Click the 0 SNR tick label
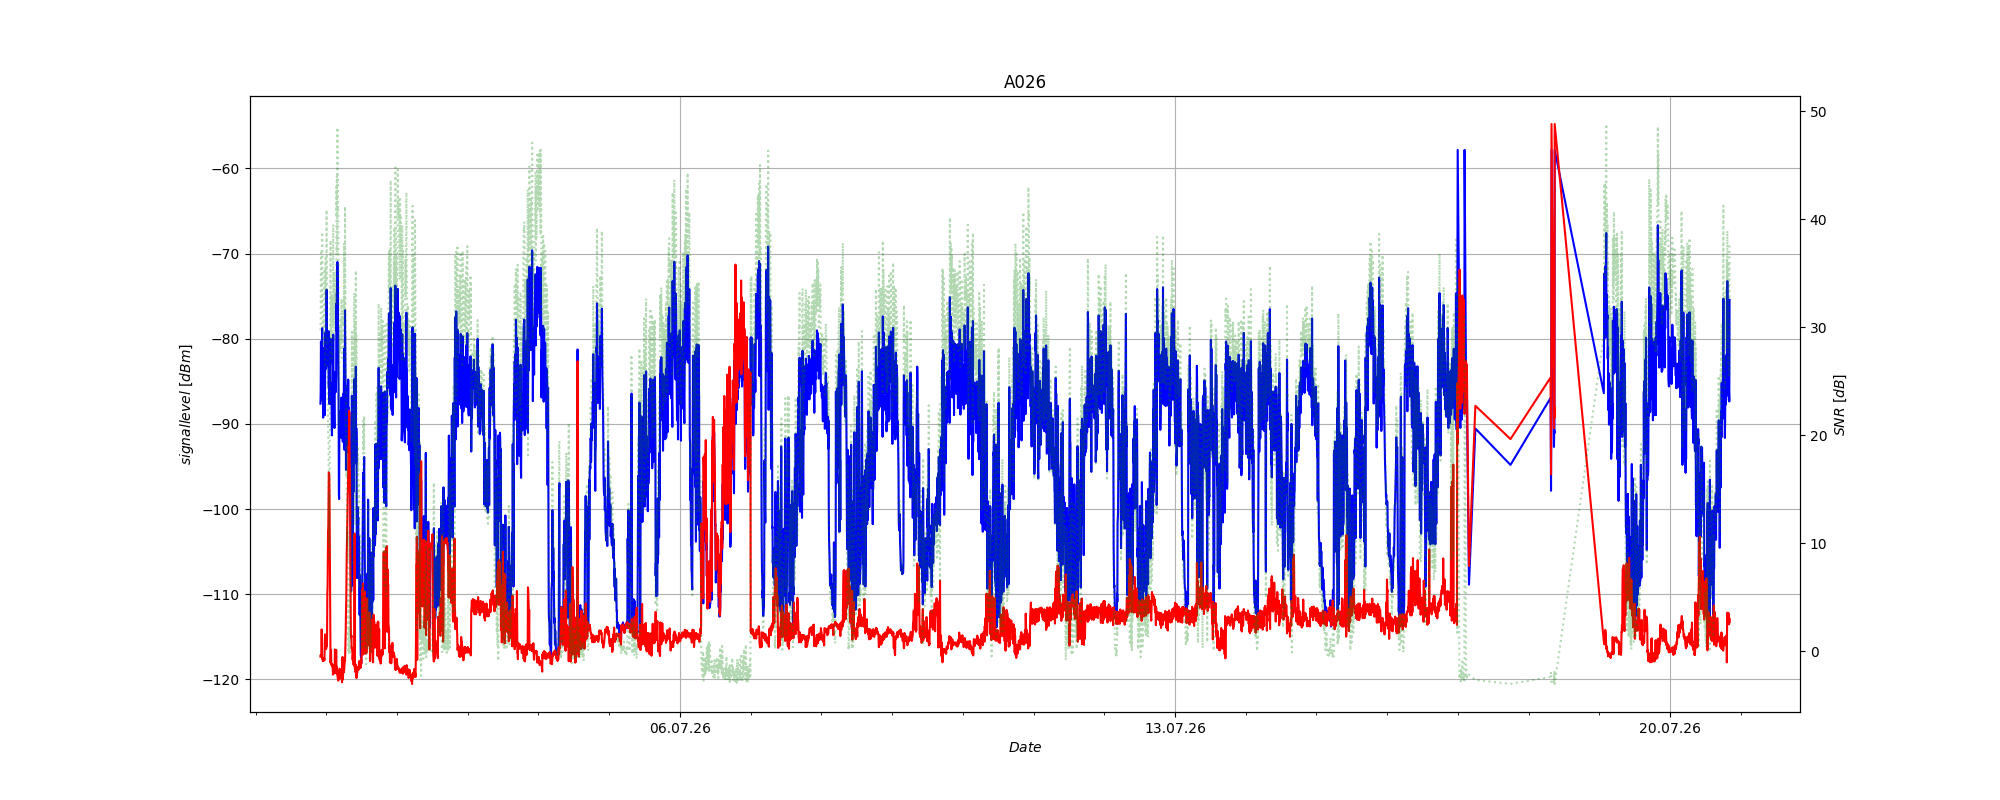Viewport: 2000px width, 800px height. pos(1814,652)
